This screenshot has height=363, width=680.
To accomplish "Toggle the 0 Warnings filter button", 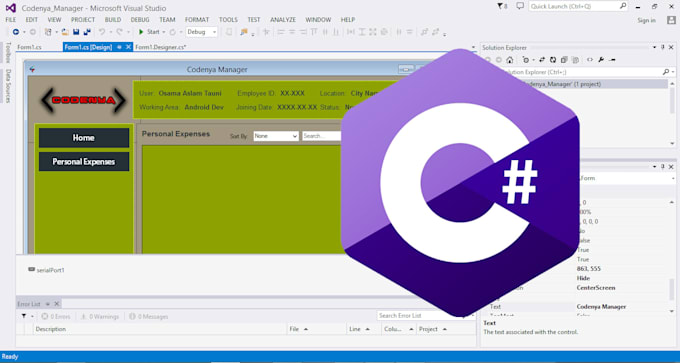I will click(100, 317).
